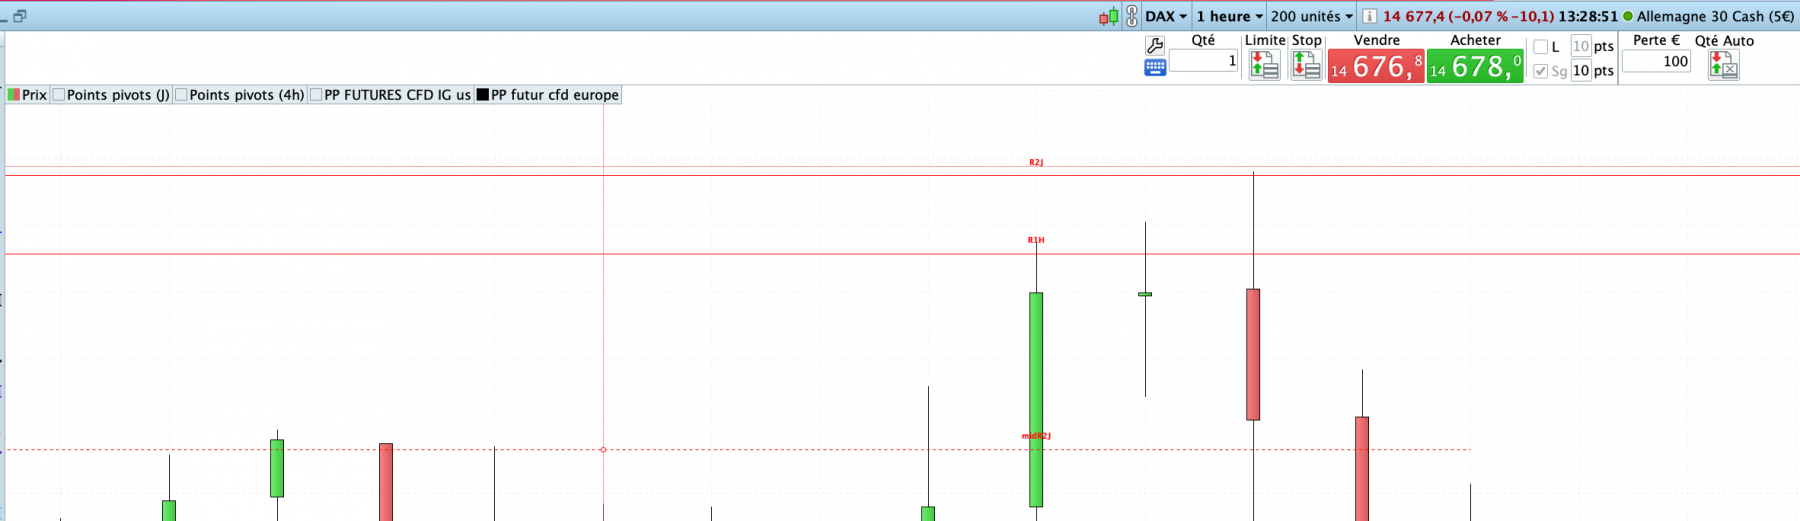Click the Qté quantity input field
This screenshot has height=521, width=1800.
[x=1204, y=61]
